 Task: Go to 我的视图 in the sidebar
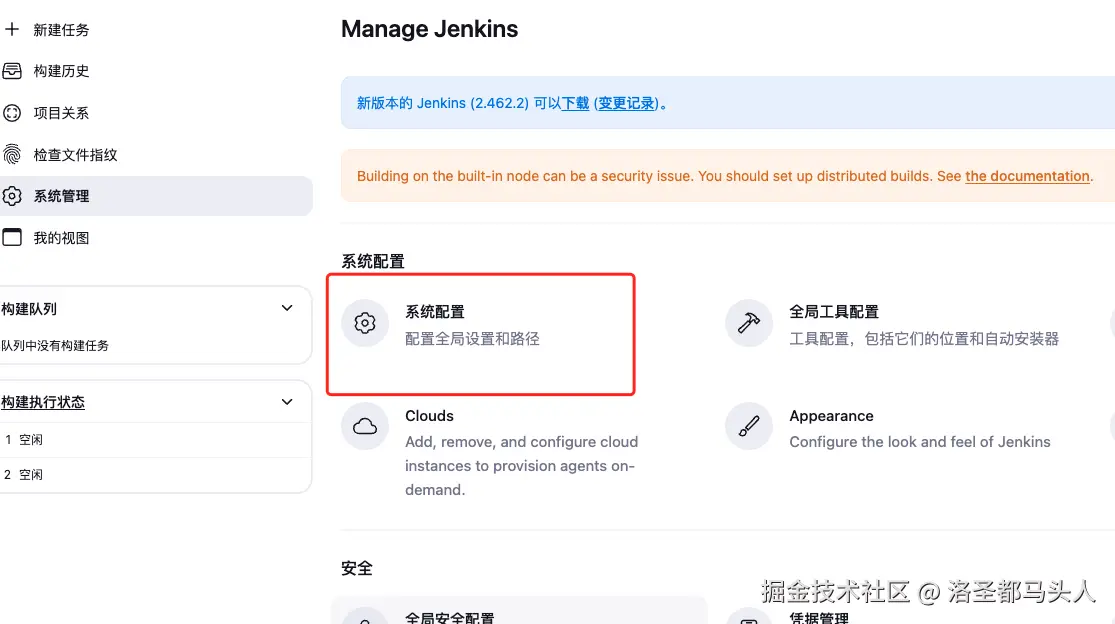click(61, 238)
